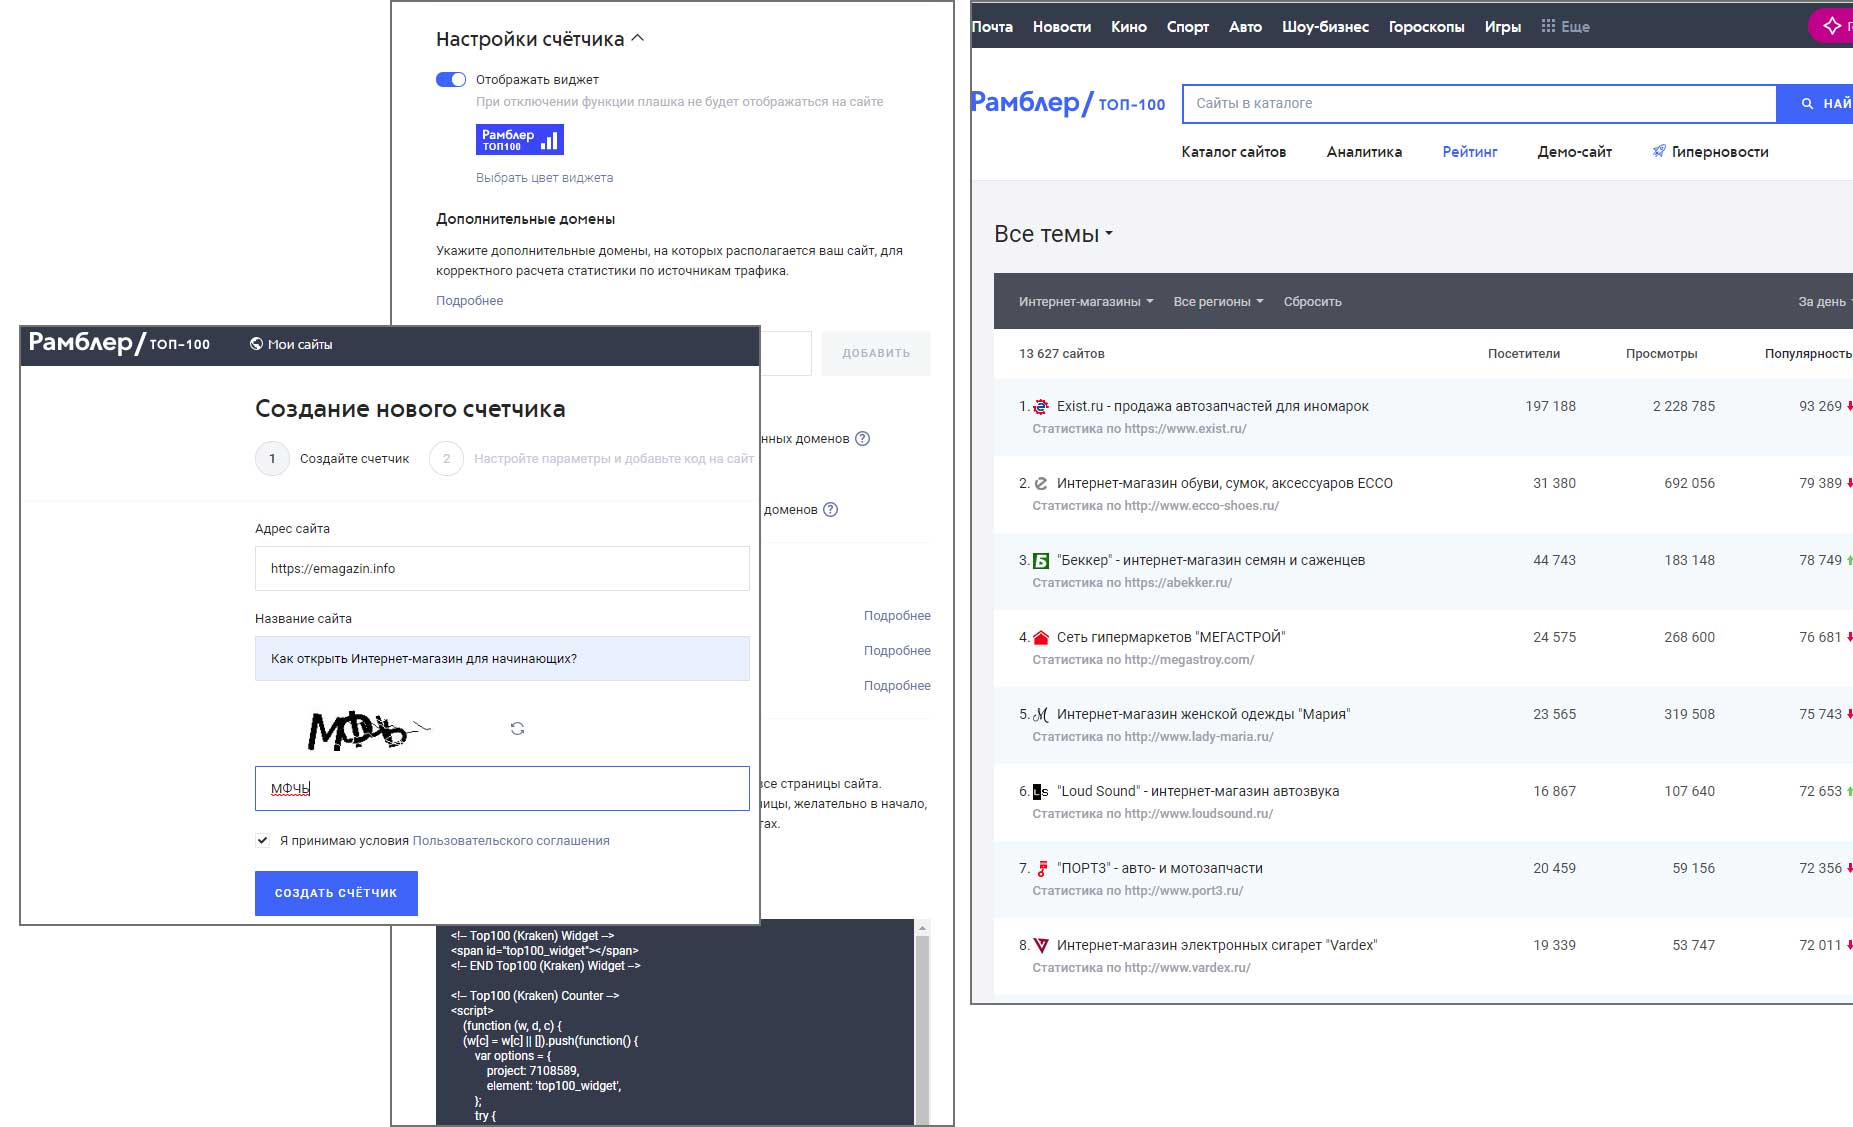Click code block scrollbar
The image size is (1853, 1127).
(x=922, y=1022)
